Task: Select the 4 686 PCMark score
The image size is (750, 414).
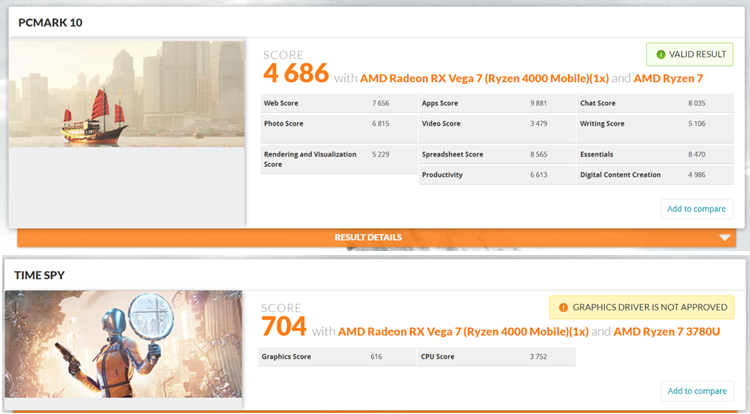Action: click(x=296, y=73)
